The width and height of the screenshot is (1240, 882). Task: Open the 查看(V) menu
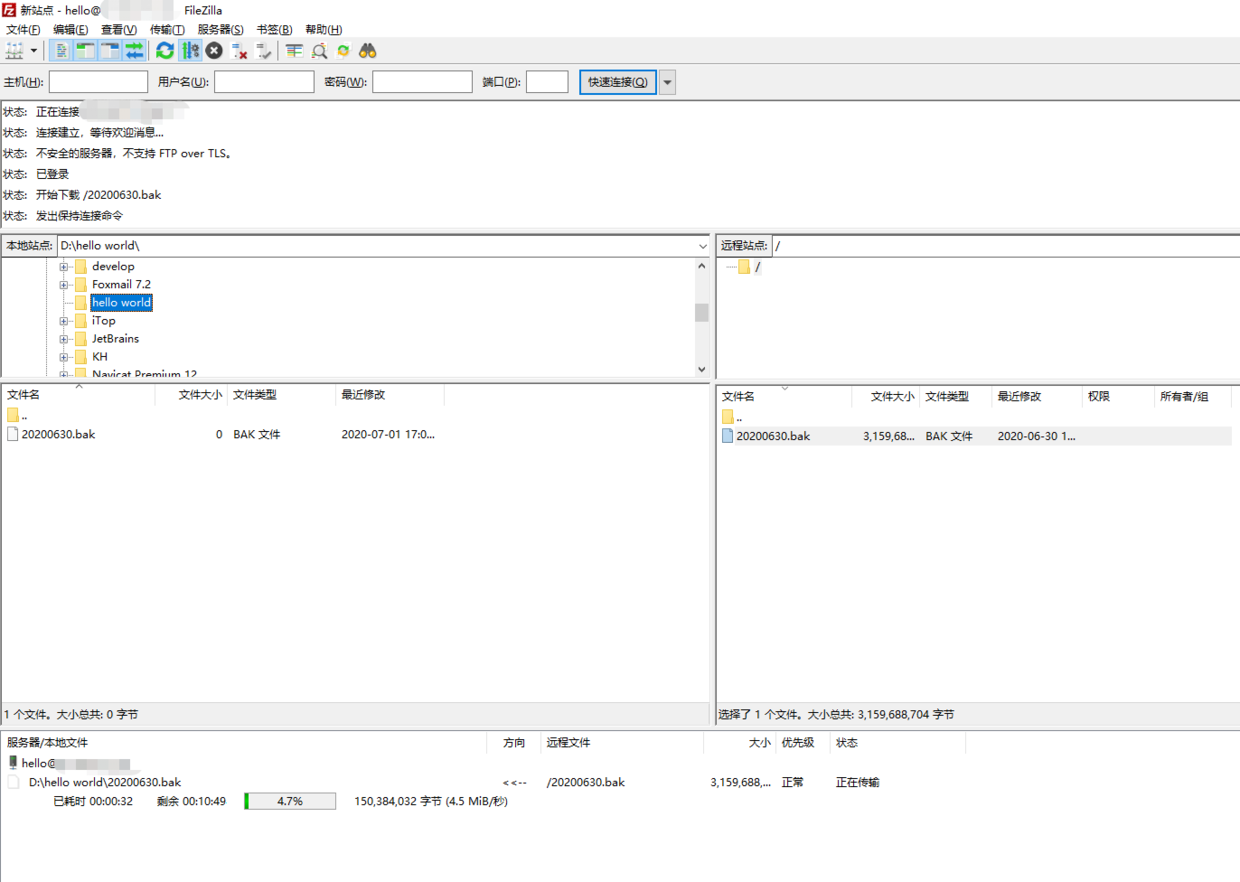coord(119,30)
